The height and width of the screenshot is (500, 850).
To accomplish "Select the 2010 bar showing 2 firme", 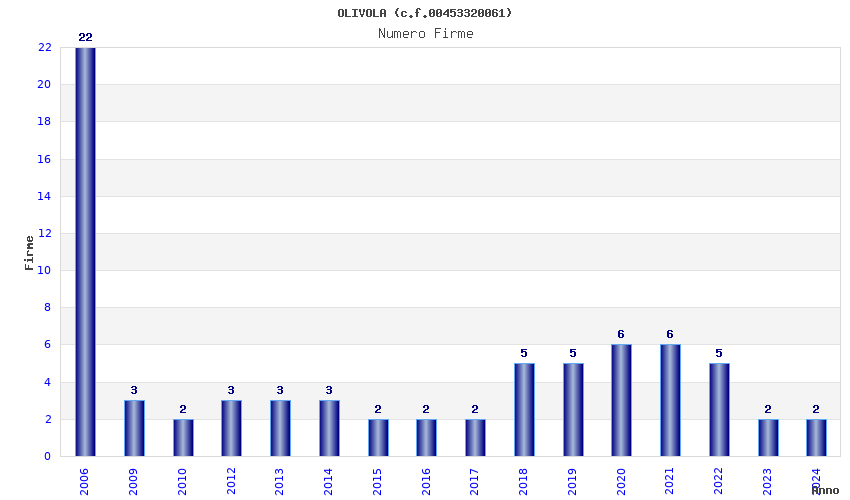I will (183, 438).
